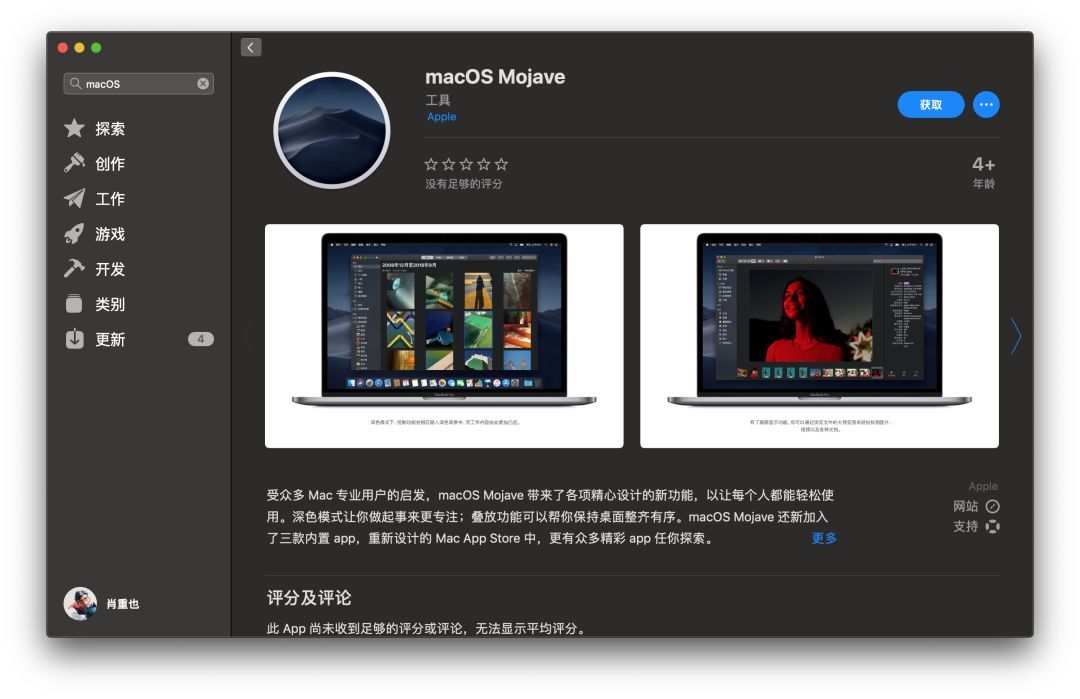Screen dimensions: 1080x699
Task: Open the dark mode Finder screenshot thumbnail
Action: pos(444,336)
